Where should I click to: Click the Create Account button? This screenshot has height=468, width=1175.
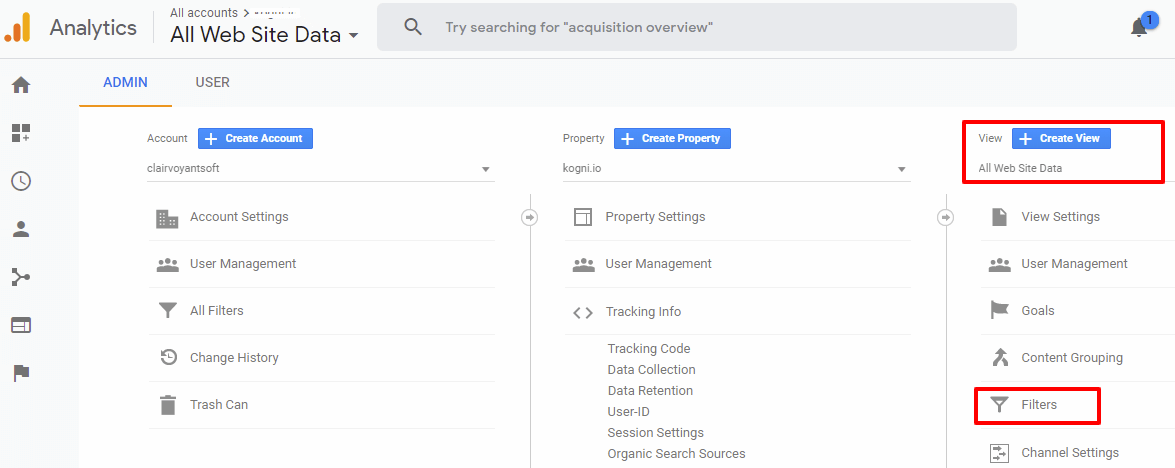255,138
